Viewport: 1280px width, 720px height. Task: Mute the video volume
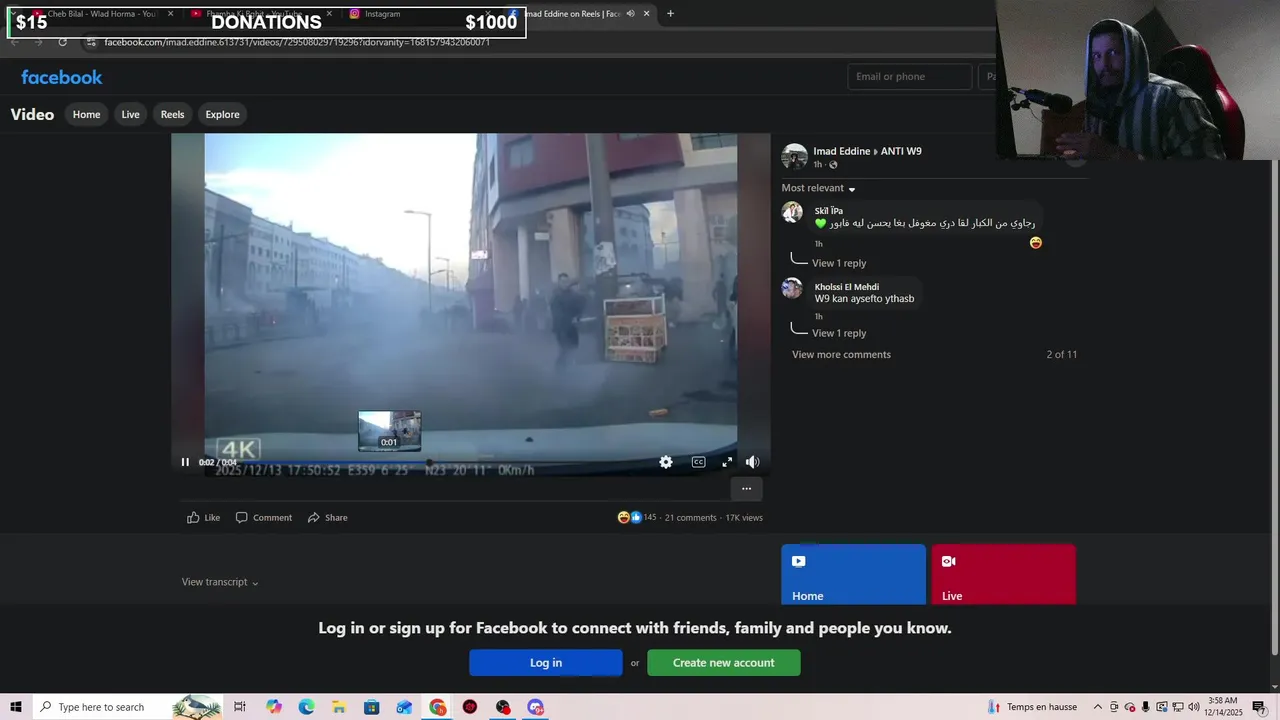[x=753, y=462]
